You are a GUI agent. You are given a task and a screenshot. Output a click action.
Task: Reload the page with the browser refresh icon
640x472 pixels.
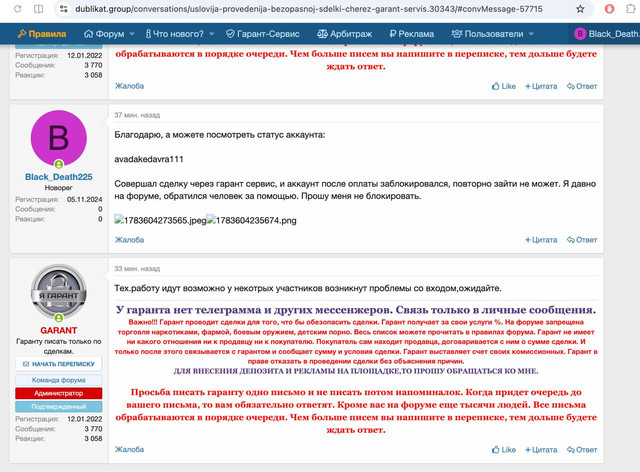[x=17, y=9]
